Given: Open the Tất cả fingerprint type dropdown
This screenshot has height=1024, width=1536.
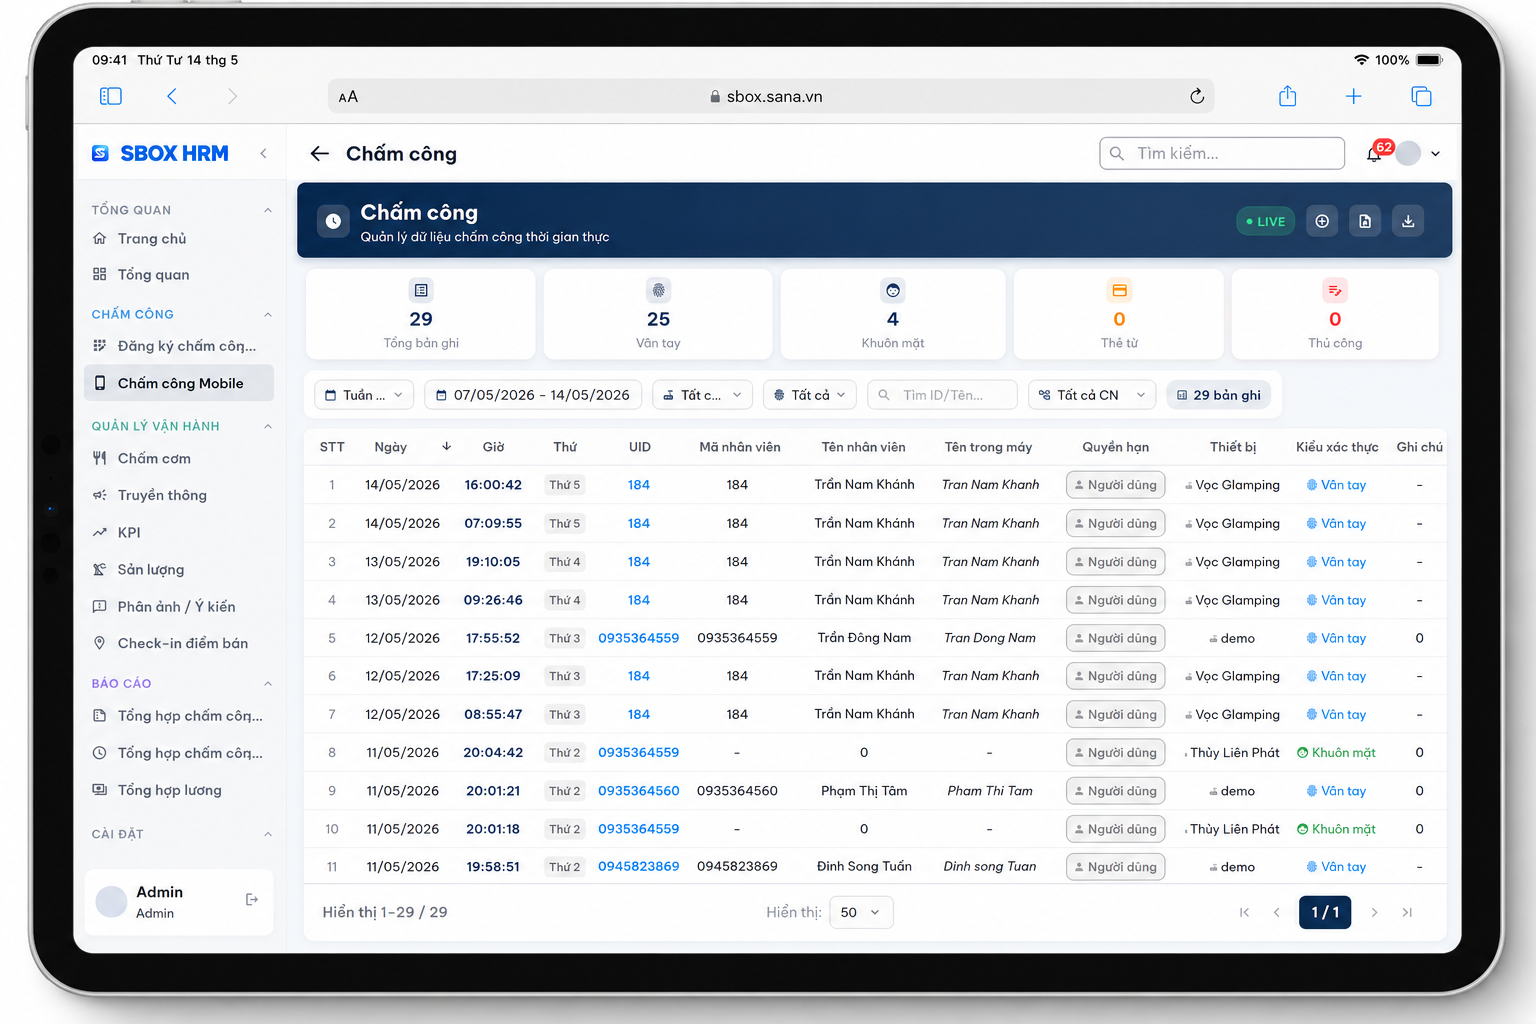Looking at the screenshot, I should point(810,395).
